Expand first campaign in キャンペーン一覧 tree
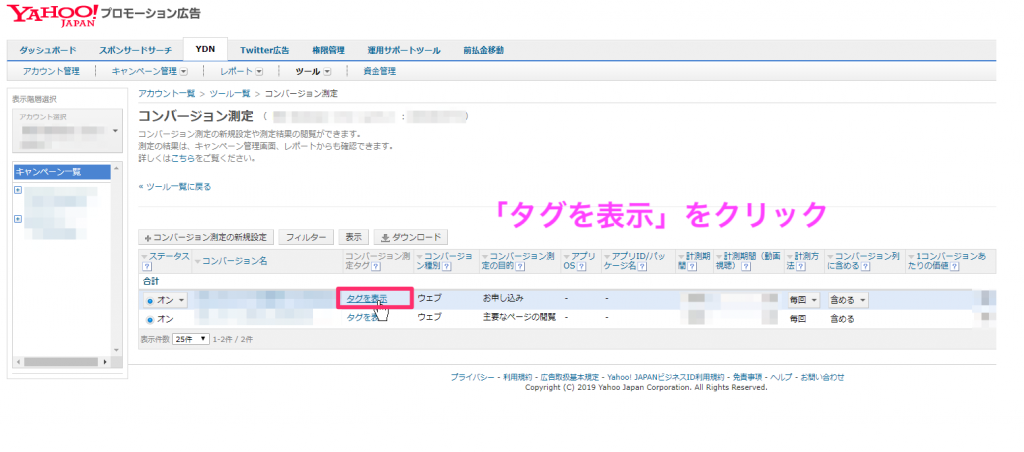 18,190
